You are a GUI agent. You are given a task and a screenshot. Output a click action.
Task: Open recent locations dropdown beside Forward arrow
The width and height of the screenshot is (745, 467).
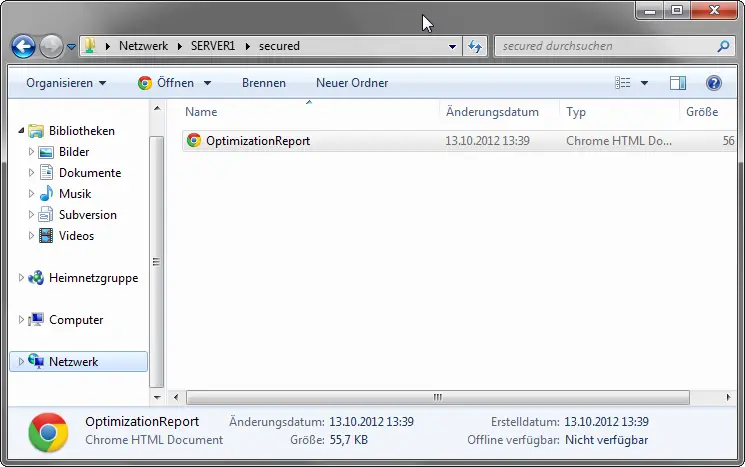(71, 47)
